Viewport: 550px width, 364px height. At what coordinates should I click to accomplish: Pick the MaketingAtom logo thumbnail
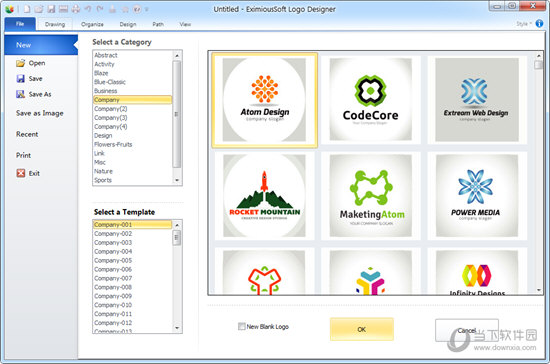[370, 196]
